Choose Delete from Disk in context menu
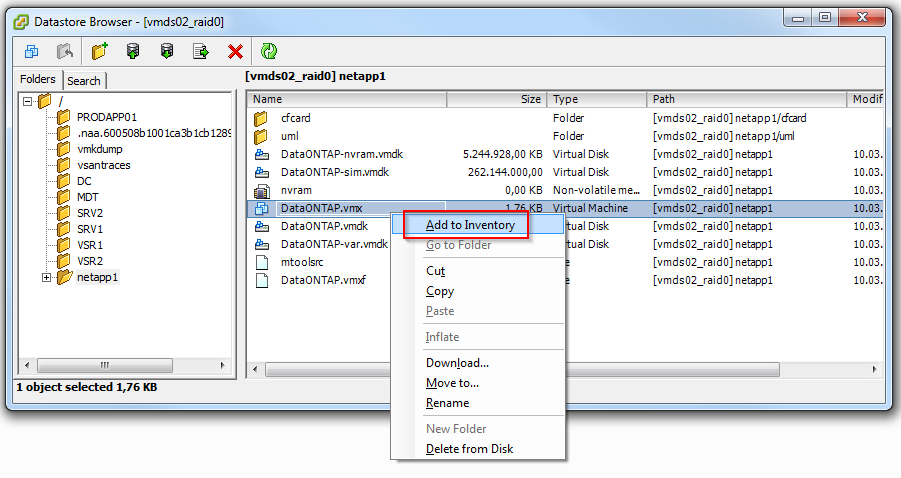Screen dimensions: 901x478 [478, 449]
